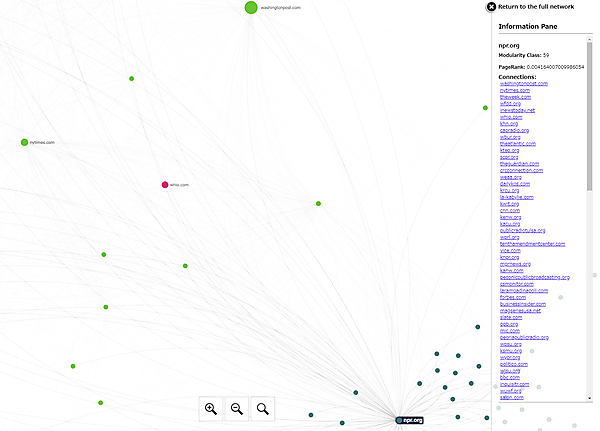Open salon.com connection link
The image size is (600, 431).
511,397
